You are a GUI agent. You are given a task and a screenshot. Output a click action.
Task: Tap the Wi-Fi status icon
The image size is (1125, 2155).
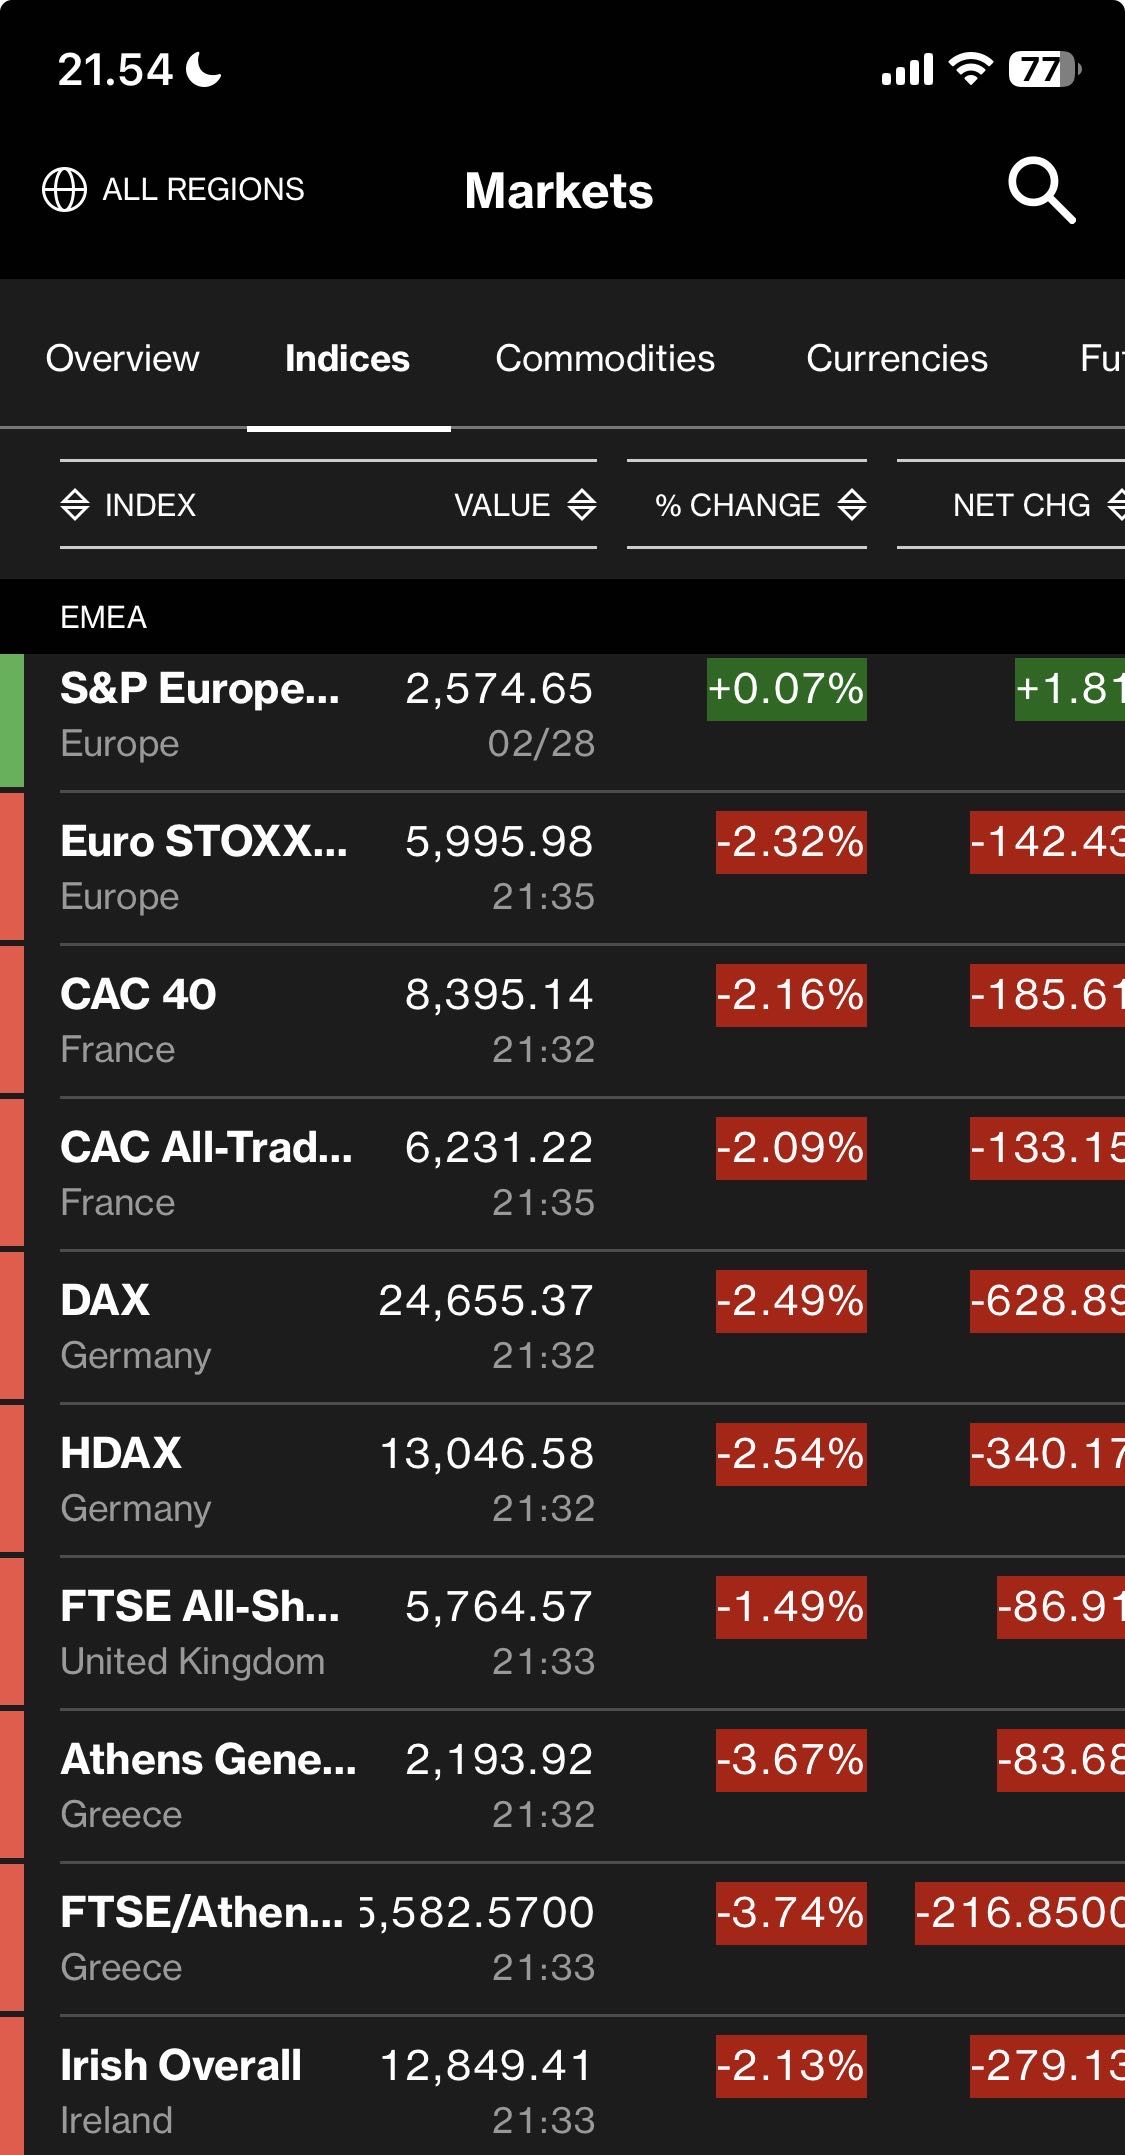click(x=969, y=69)
